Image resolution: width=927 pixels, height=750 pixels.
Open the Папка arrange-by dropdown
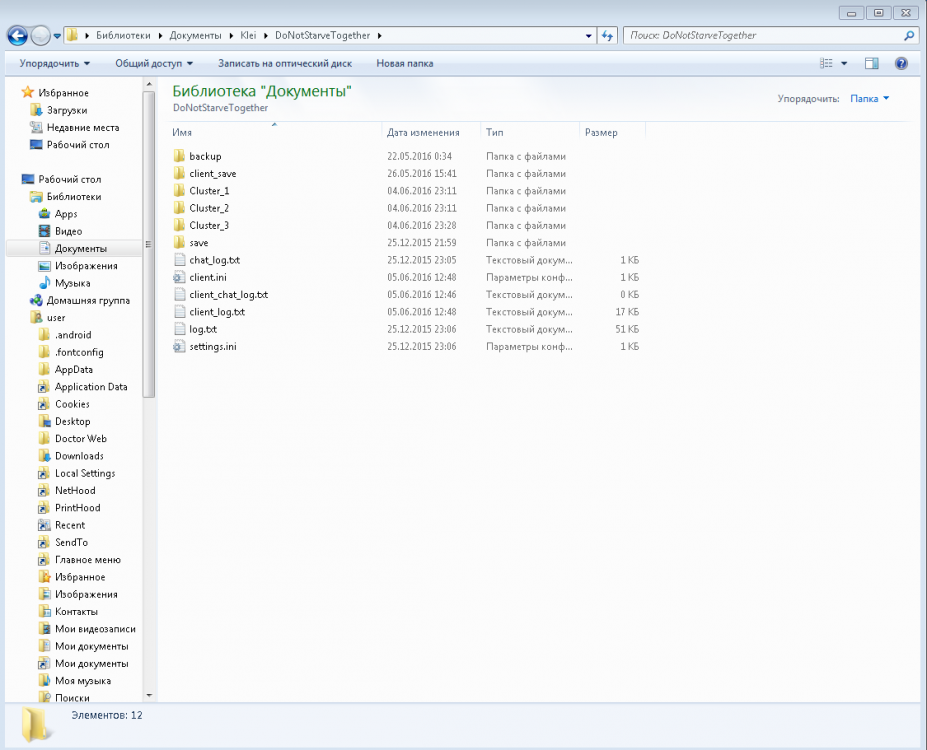pyautogui.click(x=870, y=99)
